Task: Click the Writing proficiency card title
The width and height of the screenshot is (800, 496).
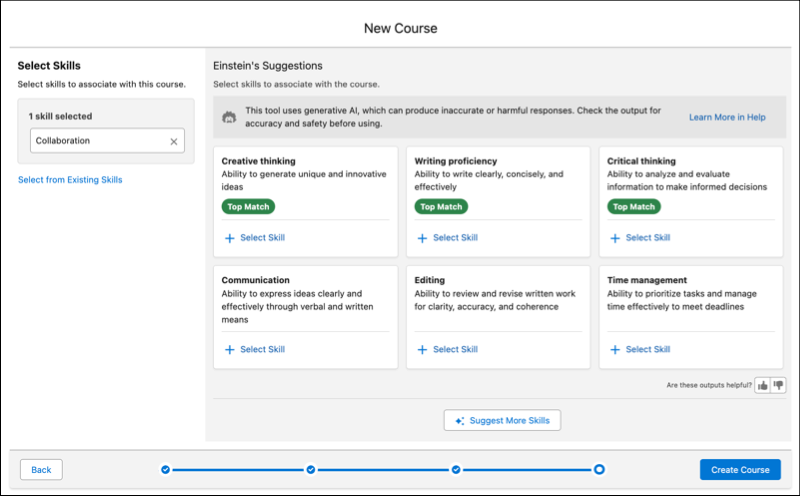Action: (x=456, y=161)
